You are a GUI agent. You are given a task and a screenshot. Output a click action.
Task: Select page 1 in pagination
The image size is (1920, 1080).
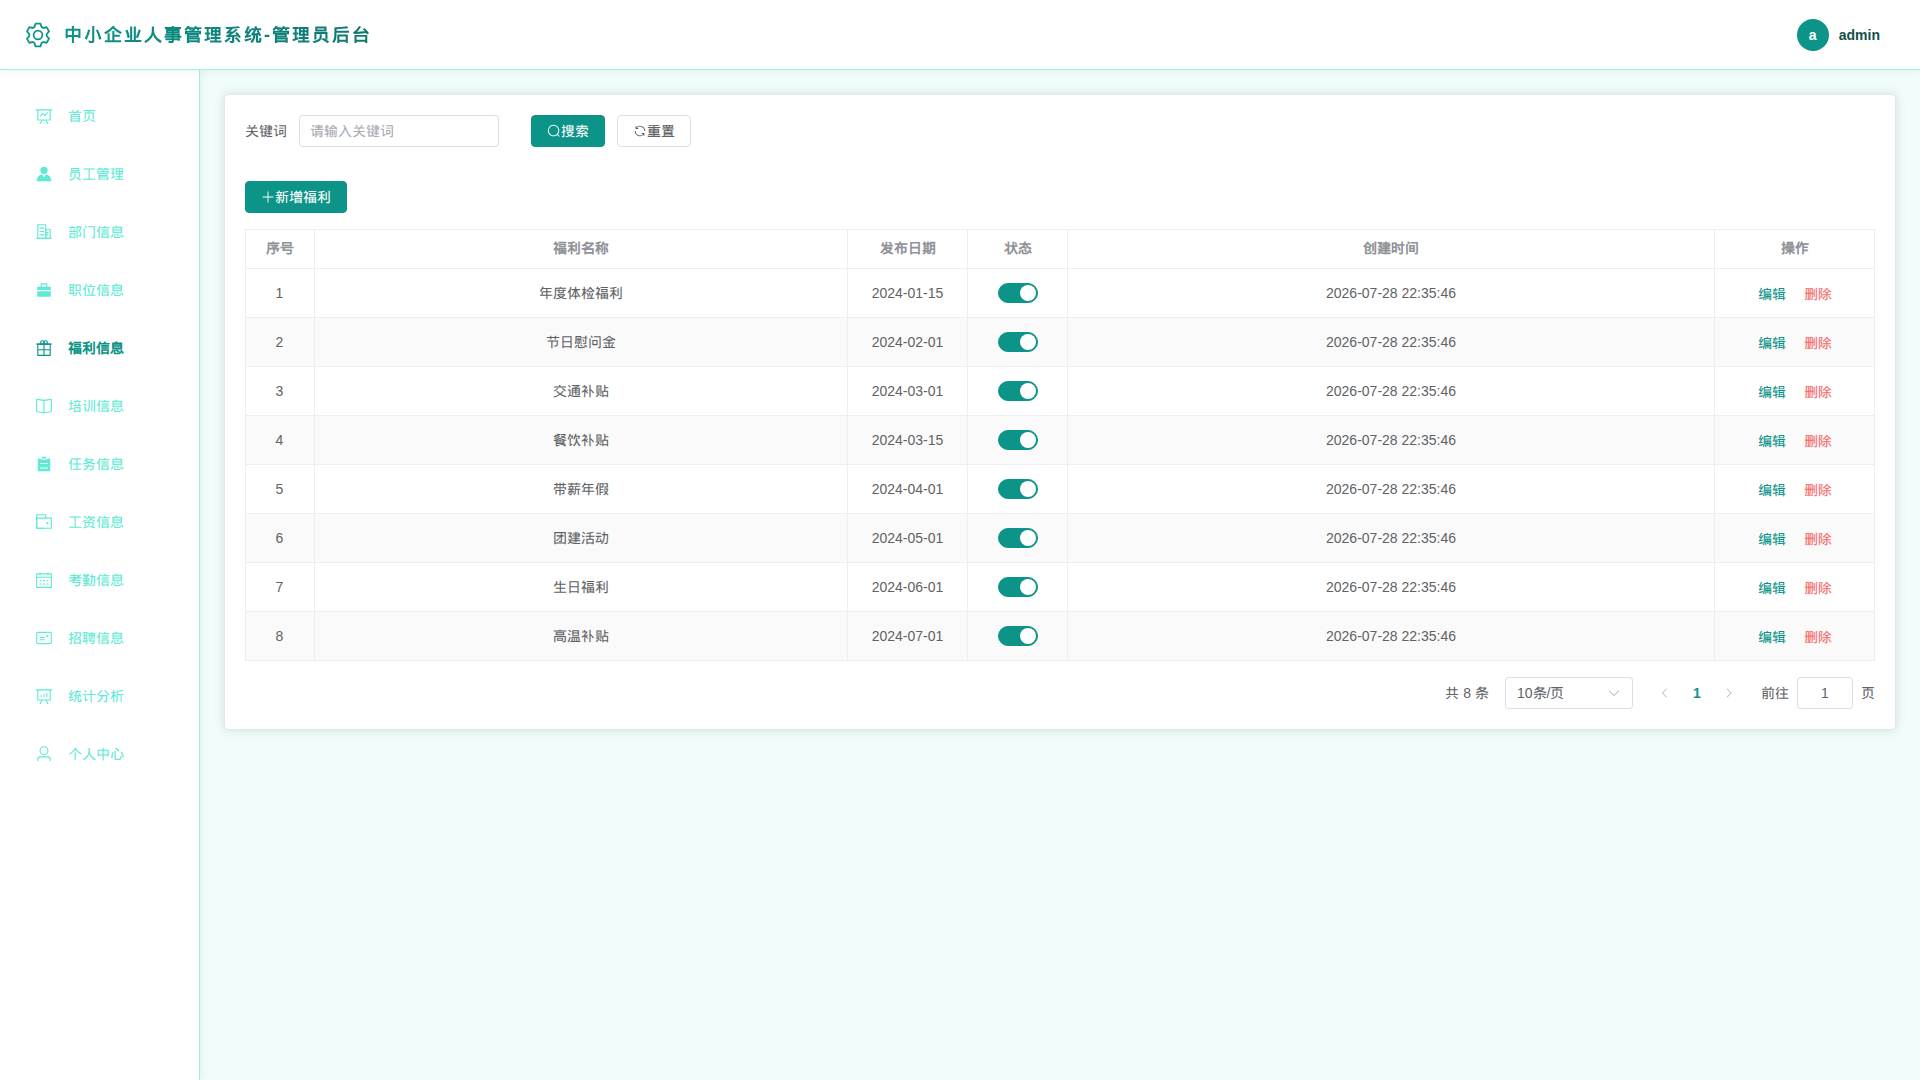pyautogui.click(x=1696, y=693)
